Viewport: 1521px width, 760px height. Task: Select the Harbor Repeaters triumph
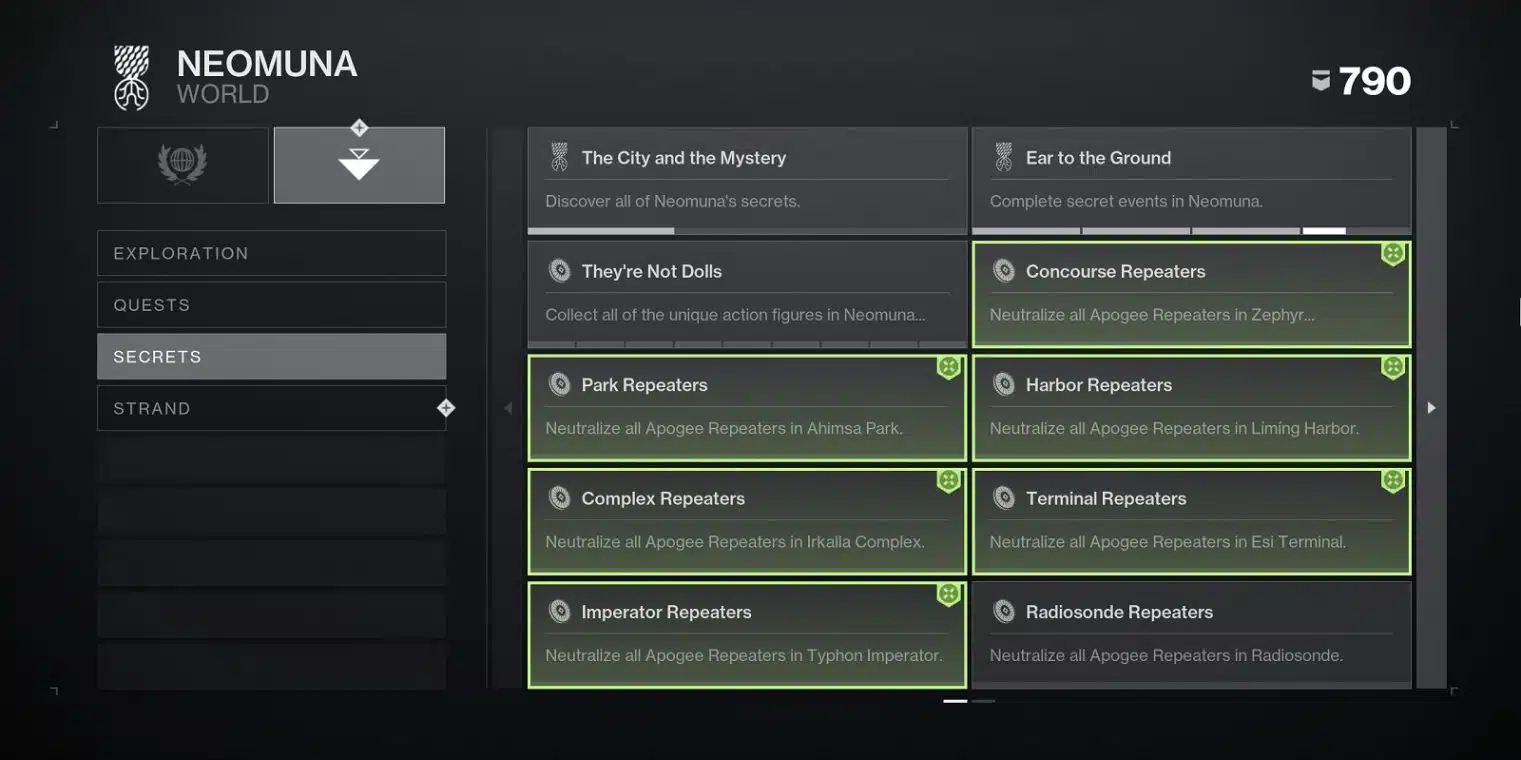1191,408
